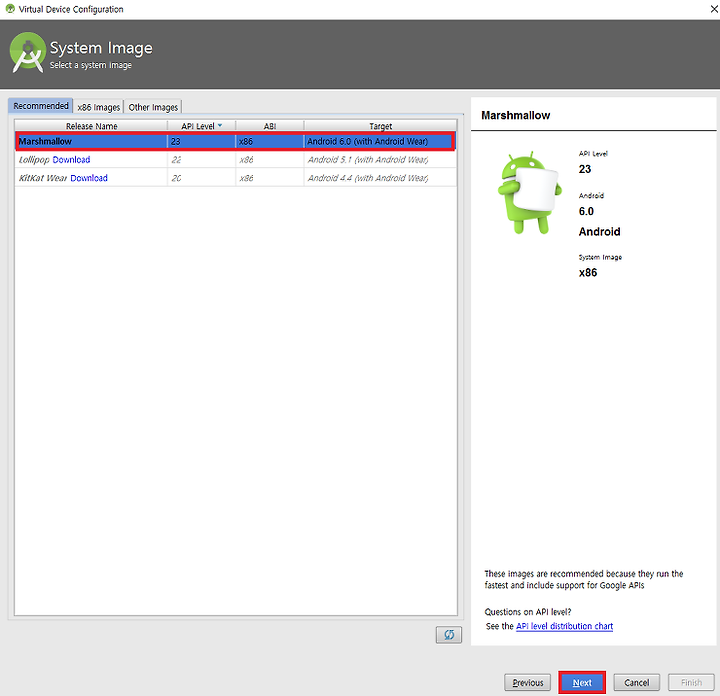The image size is (720, 696).
Task: Click the Cancel button
Action: click(x=636, y=683)
